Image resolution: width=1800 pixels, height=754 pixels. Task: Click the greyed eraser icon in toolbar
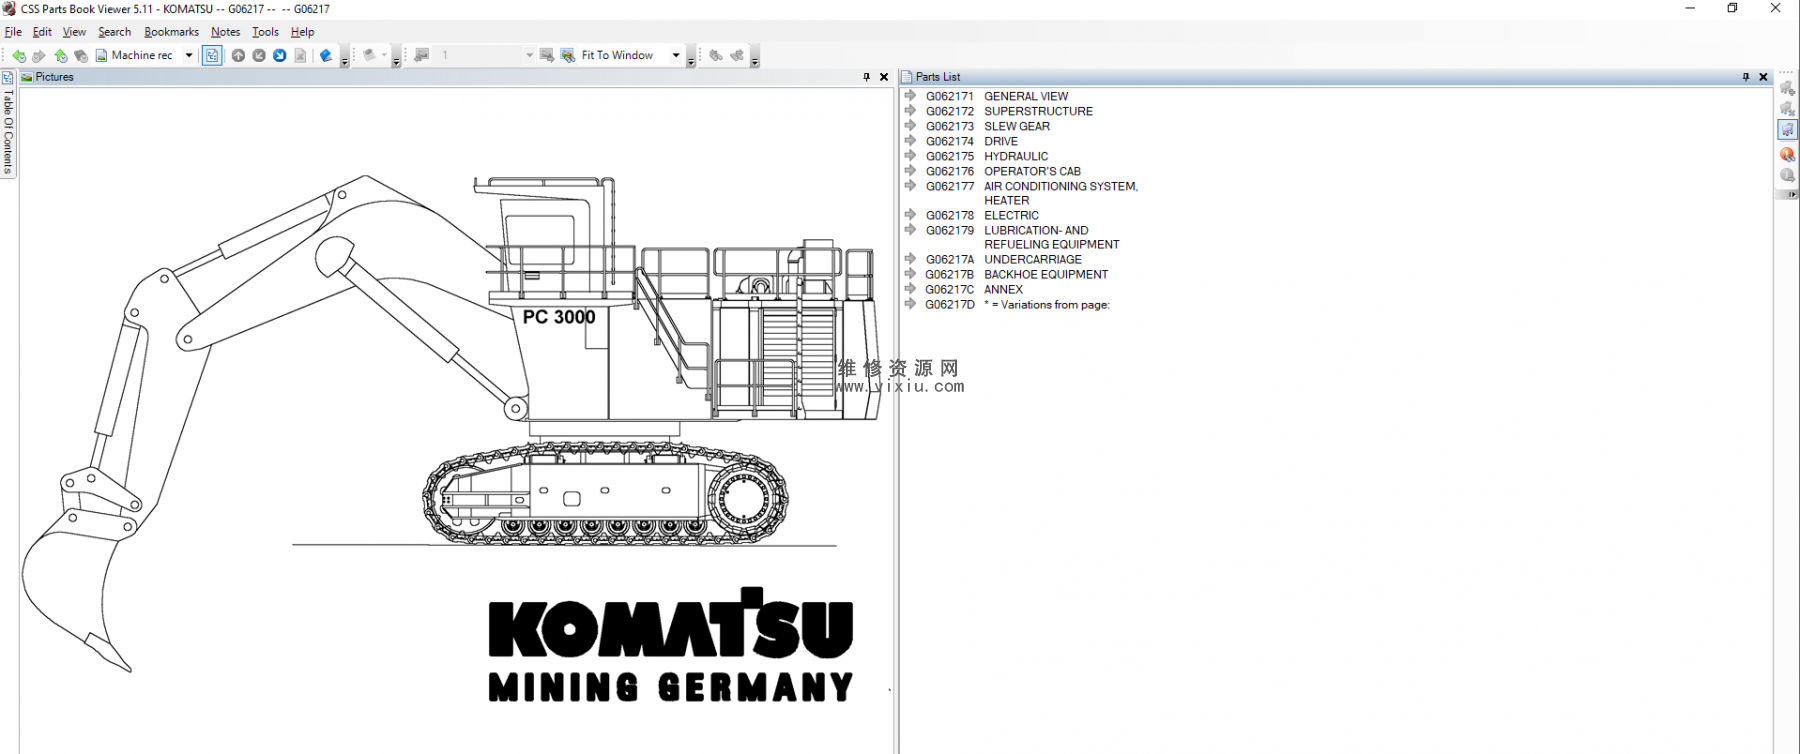pyautogui.click(x=369, y=56)
